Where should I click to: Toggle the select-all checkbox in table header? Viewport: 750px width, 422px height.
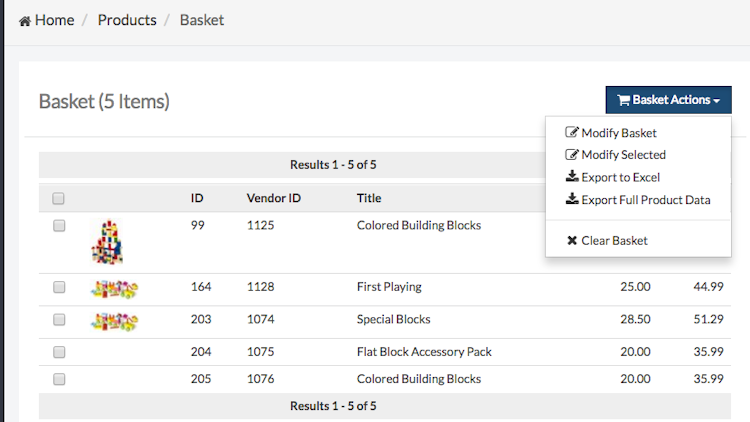click(x=59, y=198)
